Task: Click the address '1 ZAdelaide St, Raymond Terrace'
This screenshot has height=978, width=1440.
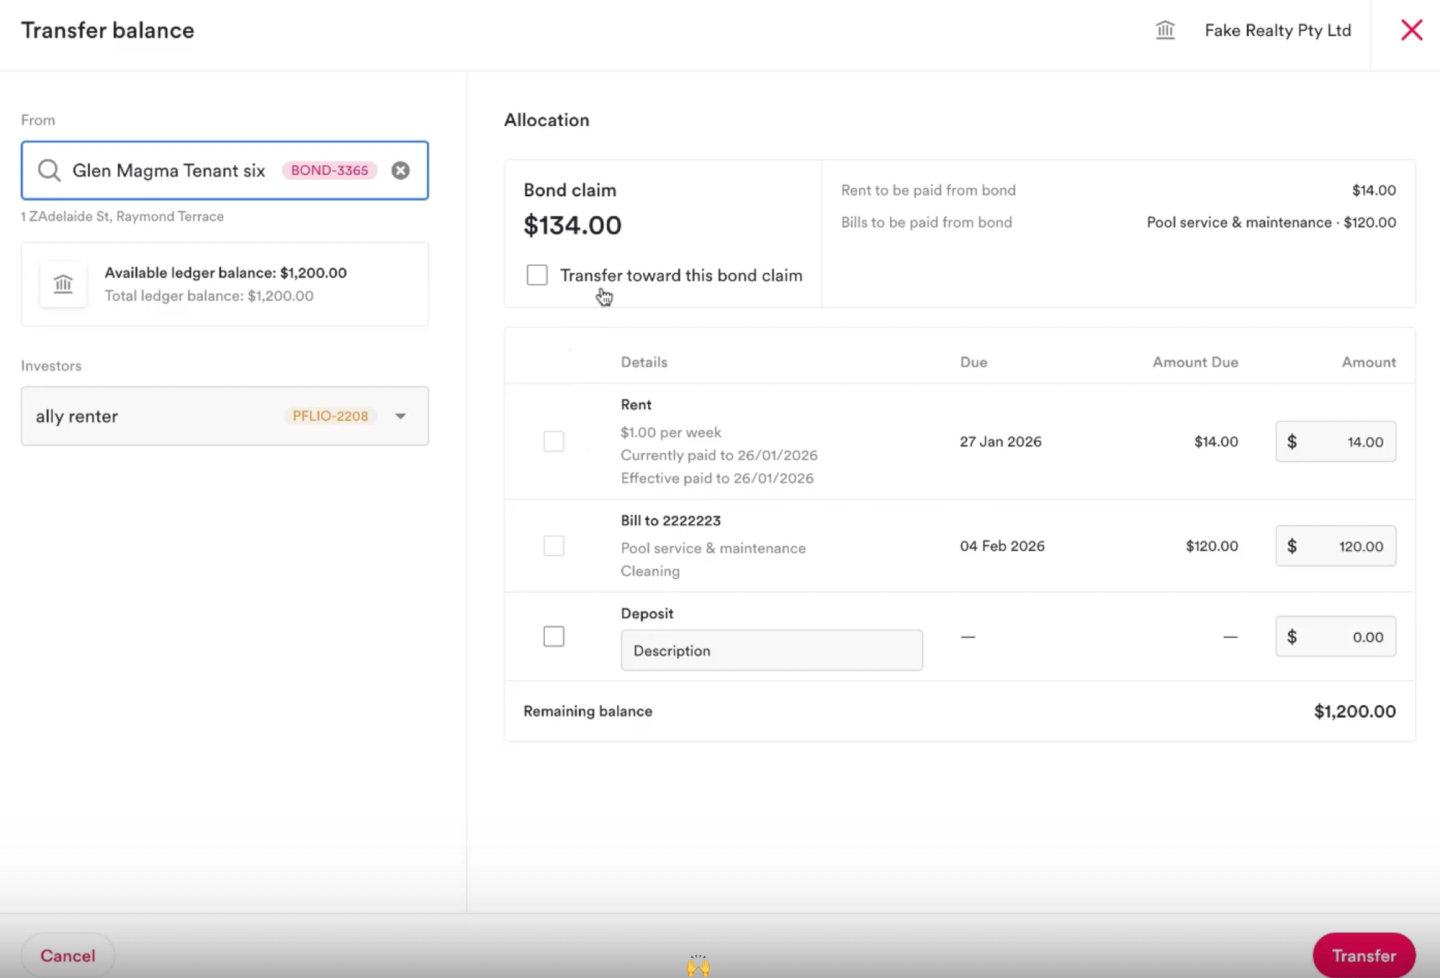Action: tap(122, 216)
